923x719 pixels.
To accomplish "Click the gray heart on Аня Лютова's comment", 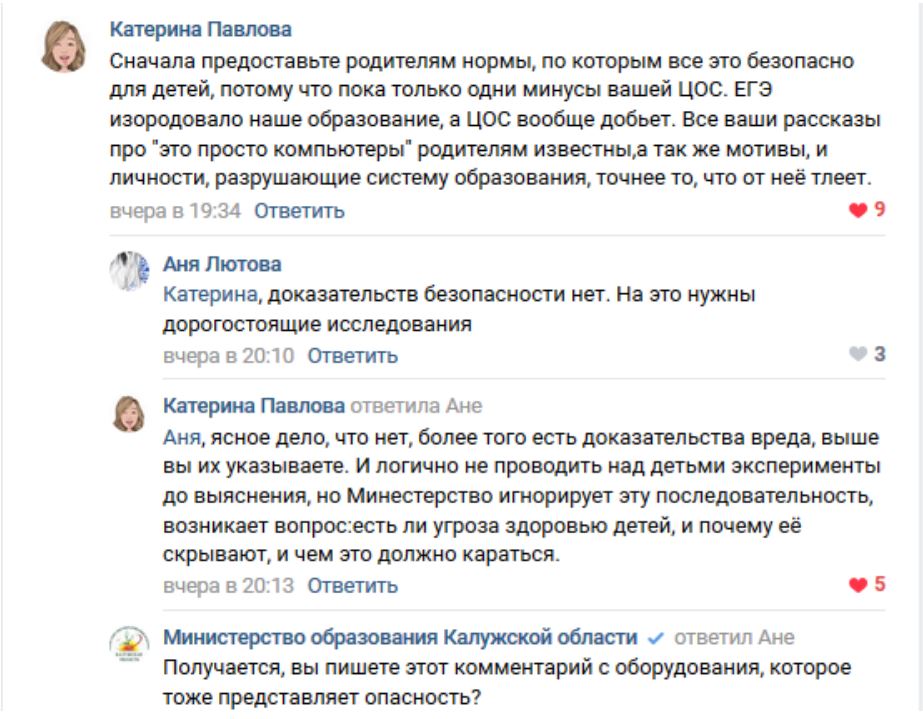I will 858,354.
